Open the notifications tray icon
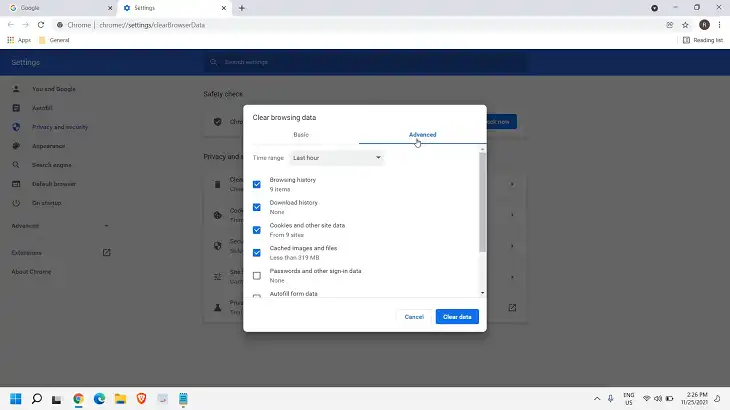Image resolution: width=730 pixels, height=410 pixels. click(x=717, y=399)
